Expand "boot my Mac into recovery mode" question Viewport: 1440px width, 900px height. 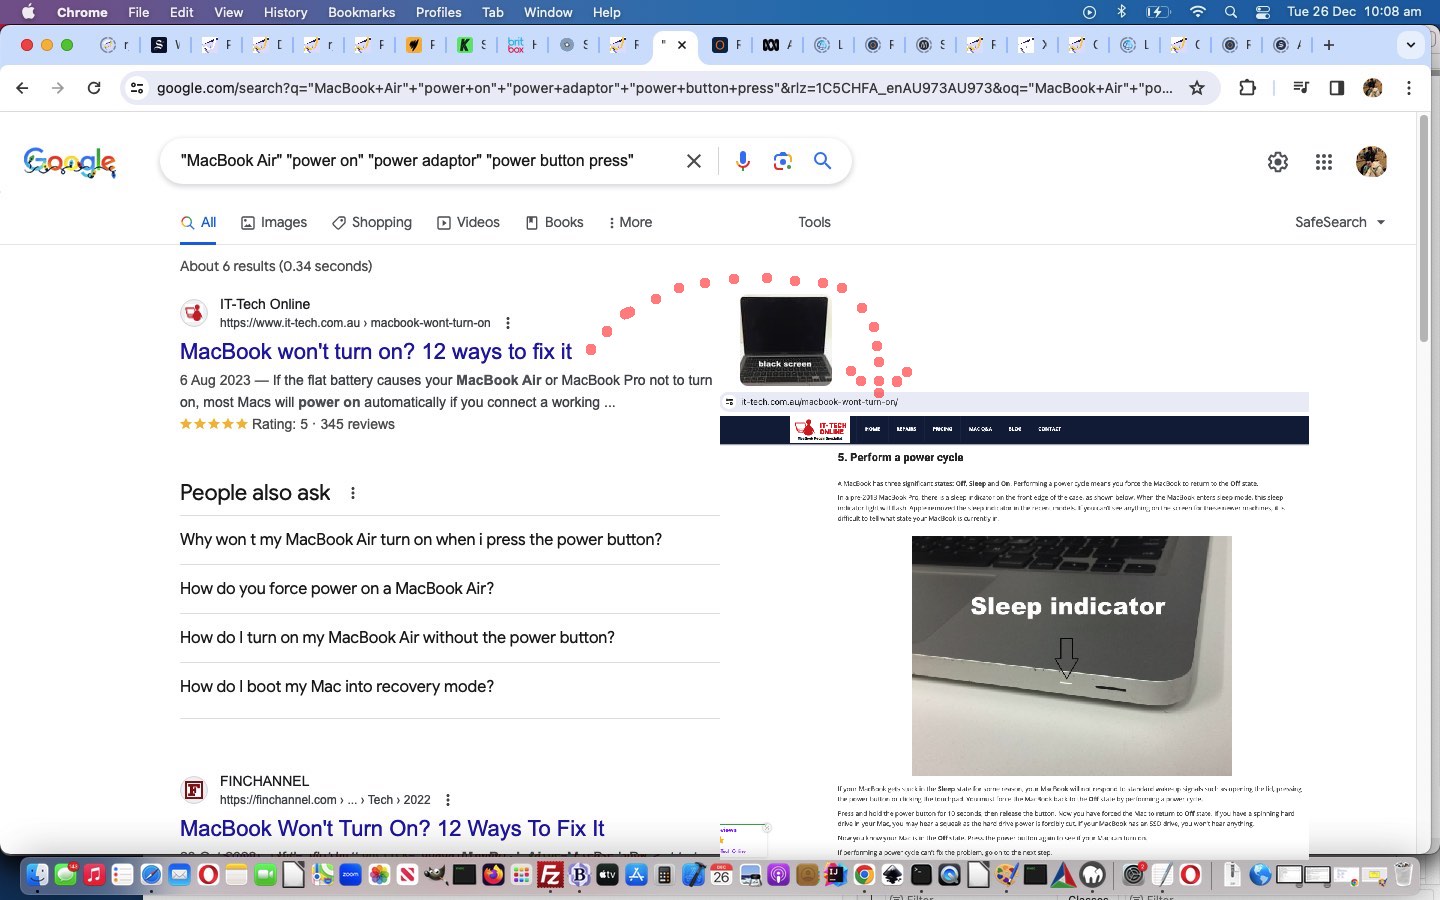click(x=450, y=687)
